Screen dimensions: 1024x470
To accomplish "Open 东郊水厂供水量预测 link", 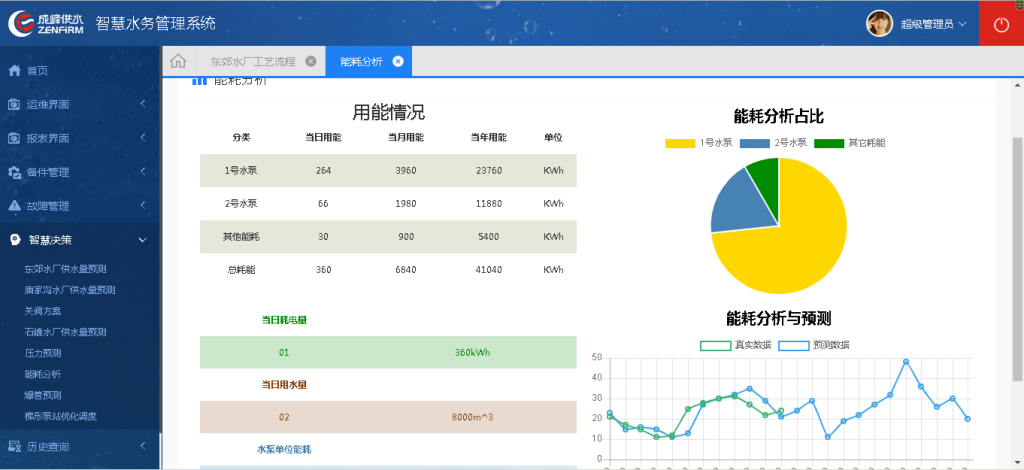I will point(65,269).
